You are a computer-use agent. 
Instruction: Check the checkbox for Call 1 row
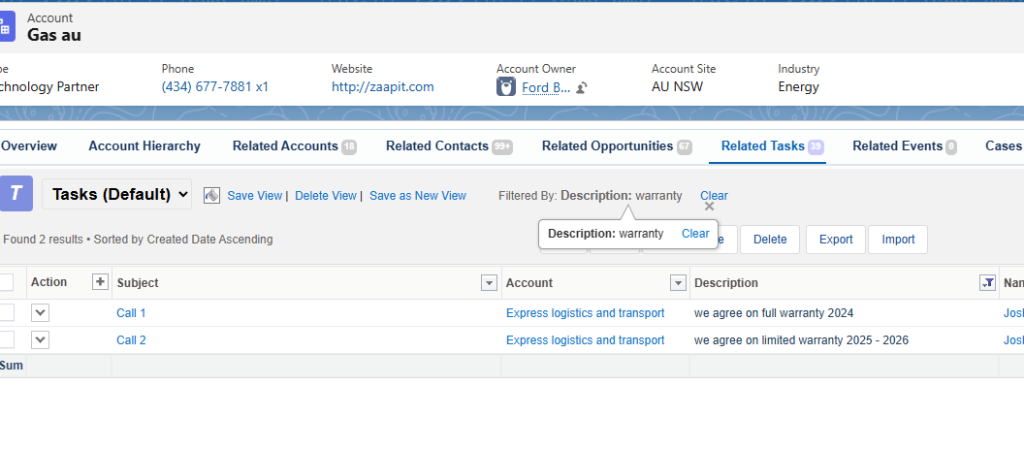(6, 313)
